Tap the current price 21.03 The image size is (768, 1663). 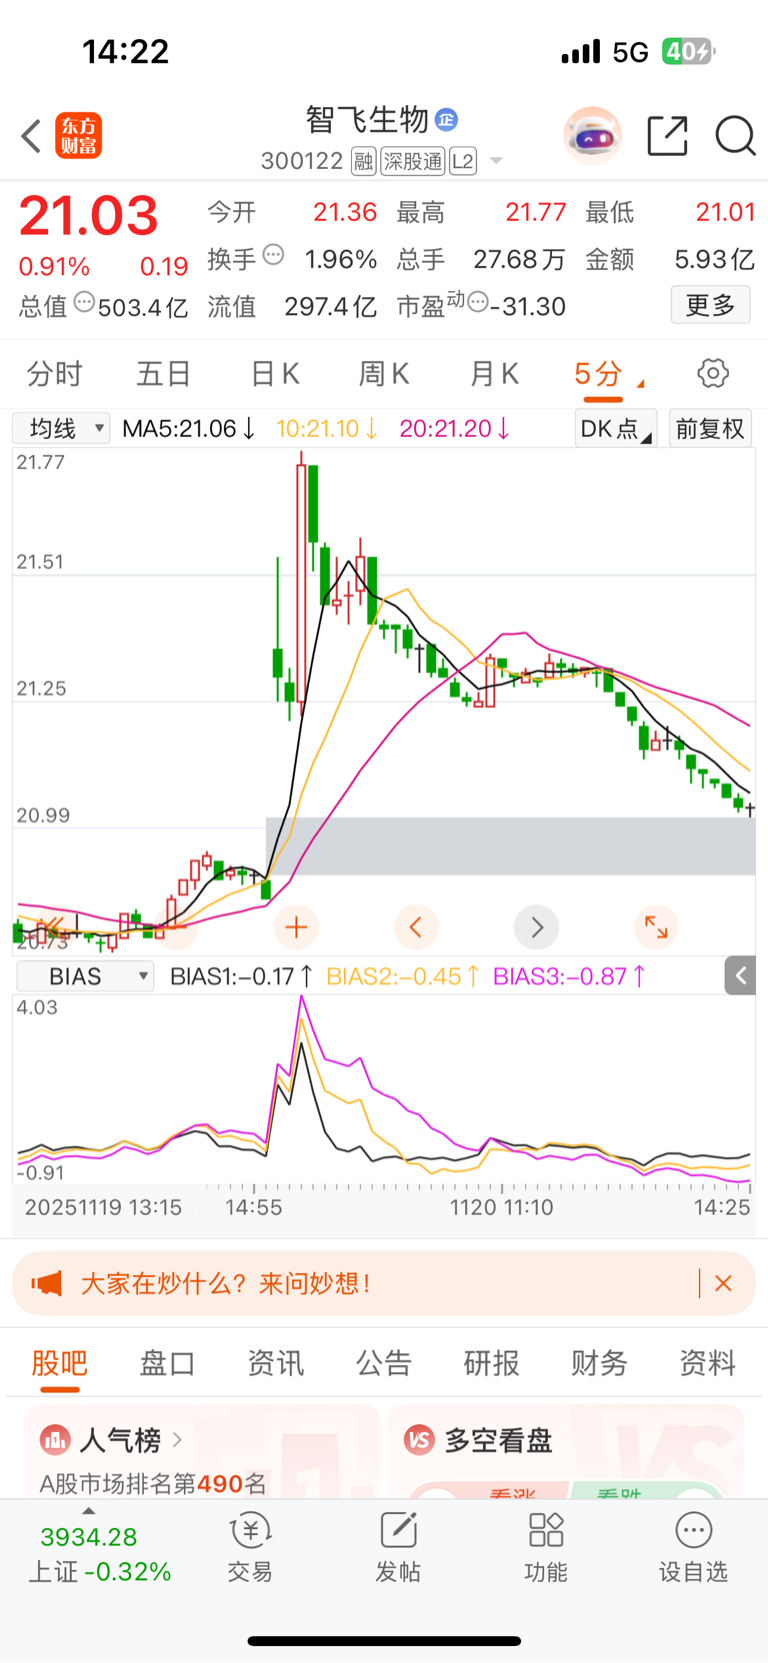click(x=88, y=216)
